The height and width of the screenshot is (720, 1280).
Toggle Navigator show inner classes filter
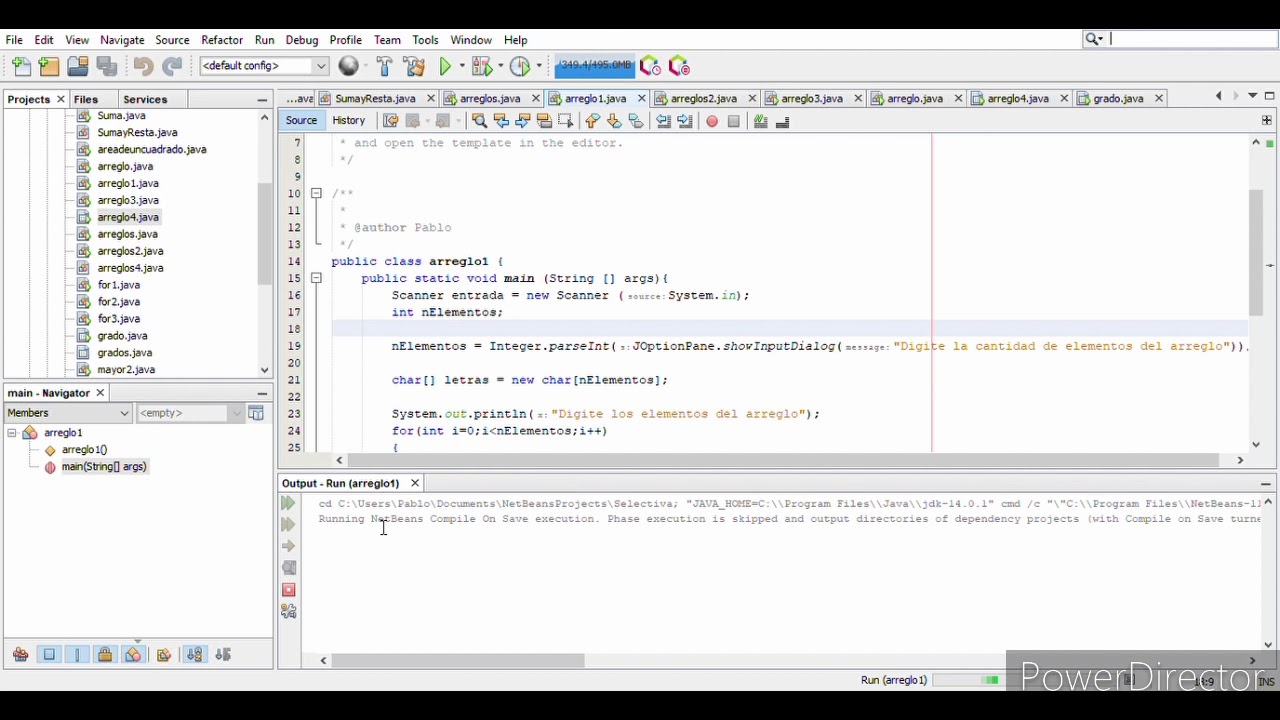pos(133,655)
